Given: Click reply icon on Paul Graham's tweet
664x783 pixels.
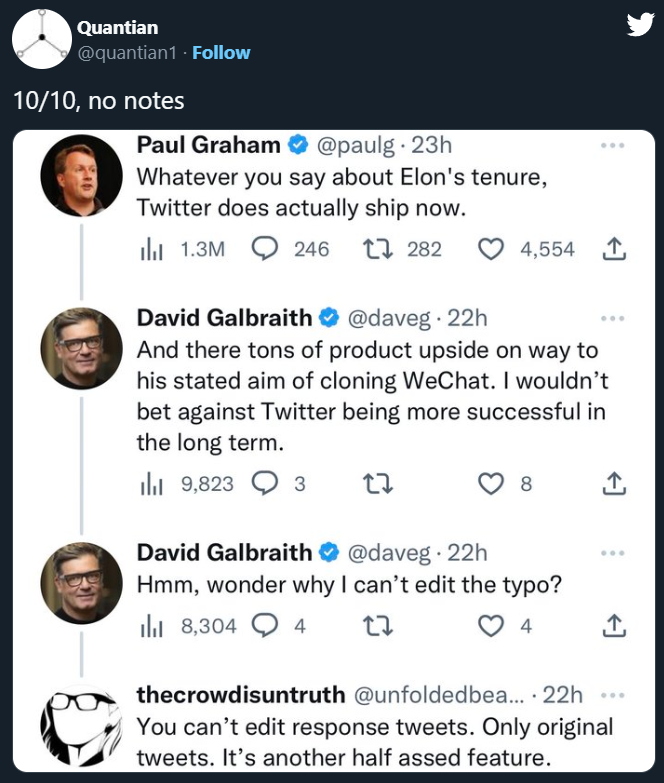Looking at the screenshot, I should 264,249.
